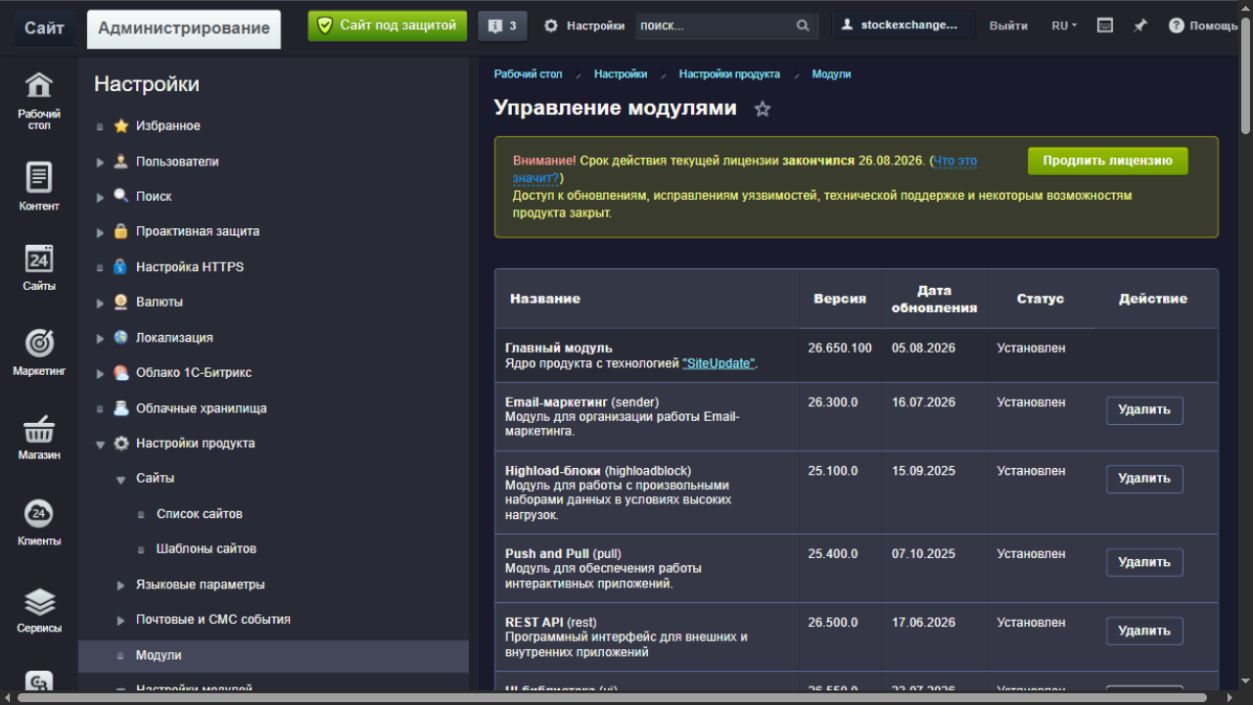Click the Помощь question mark icon
Image resolution: width=1253 pixels, height=705 pixels.
tap(1176, 26)
